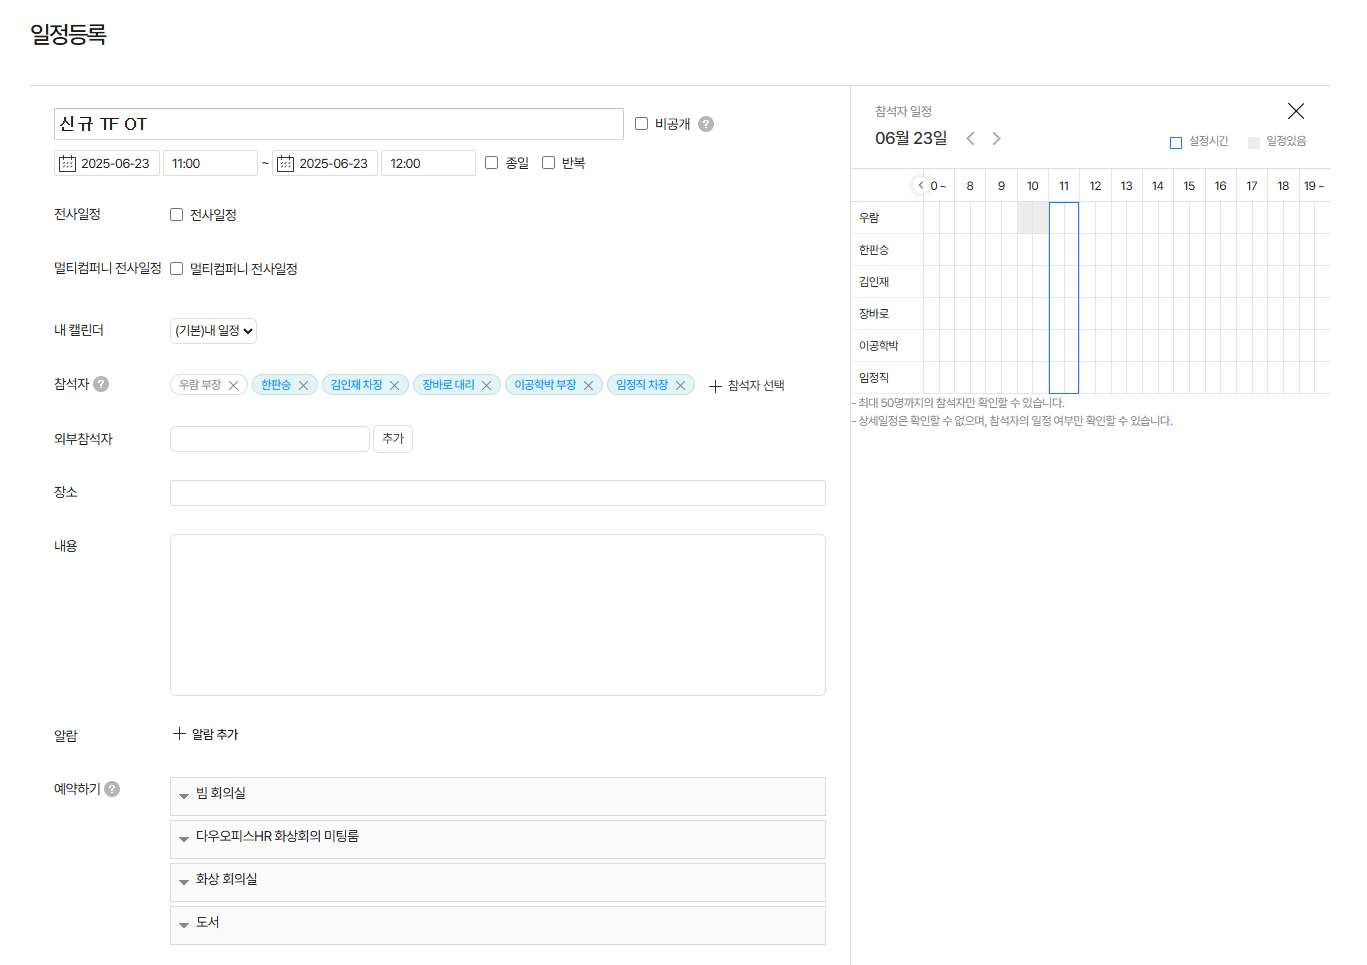Click the 알람 추가 link

(206, 734)
